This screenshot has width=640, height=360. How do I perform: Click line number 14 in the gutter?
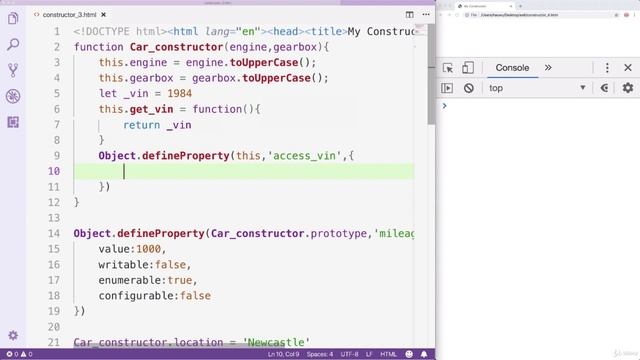point(54,233)
